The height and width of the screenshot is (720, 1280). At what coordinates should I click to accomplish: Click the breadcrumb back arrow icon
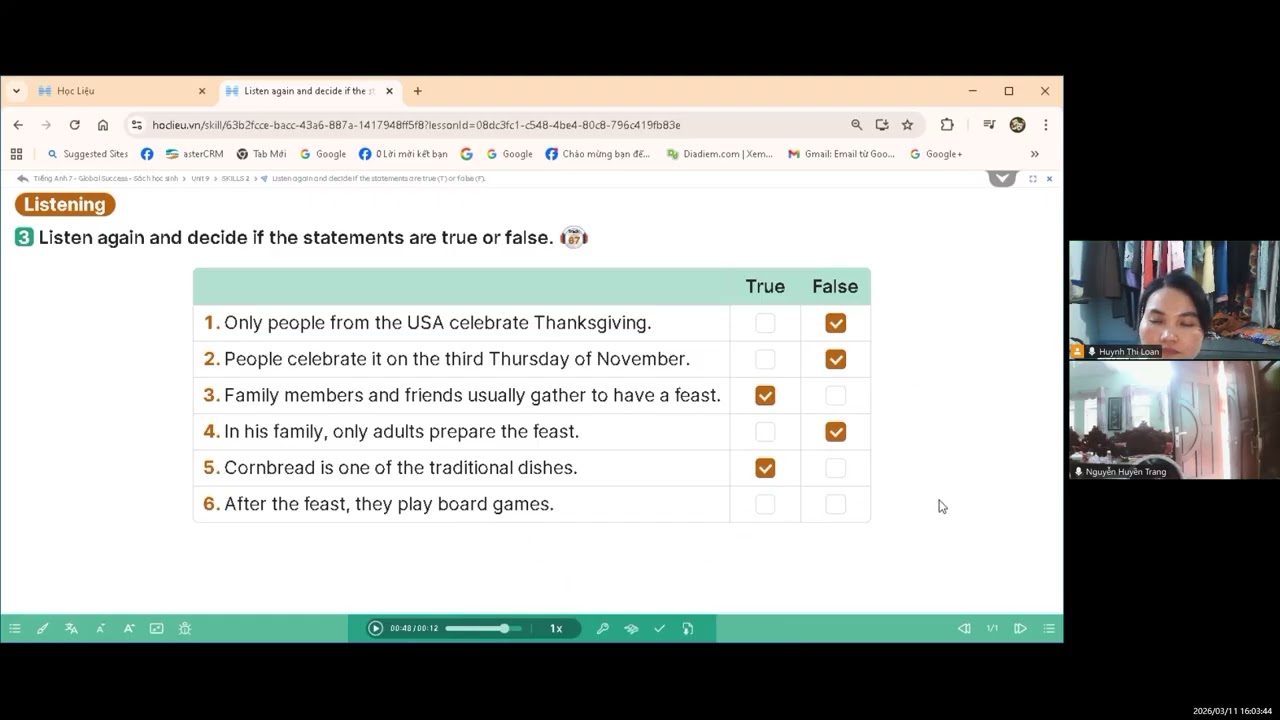point(22,178)
